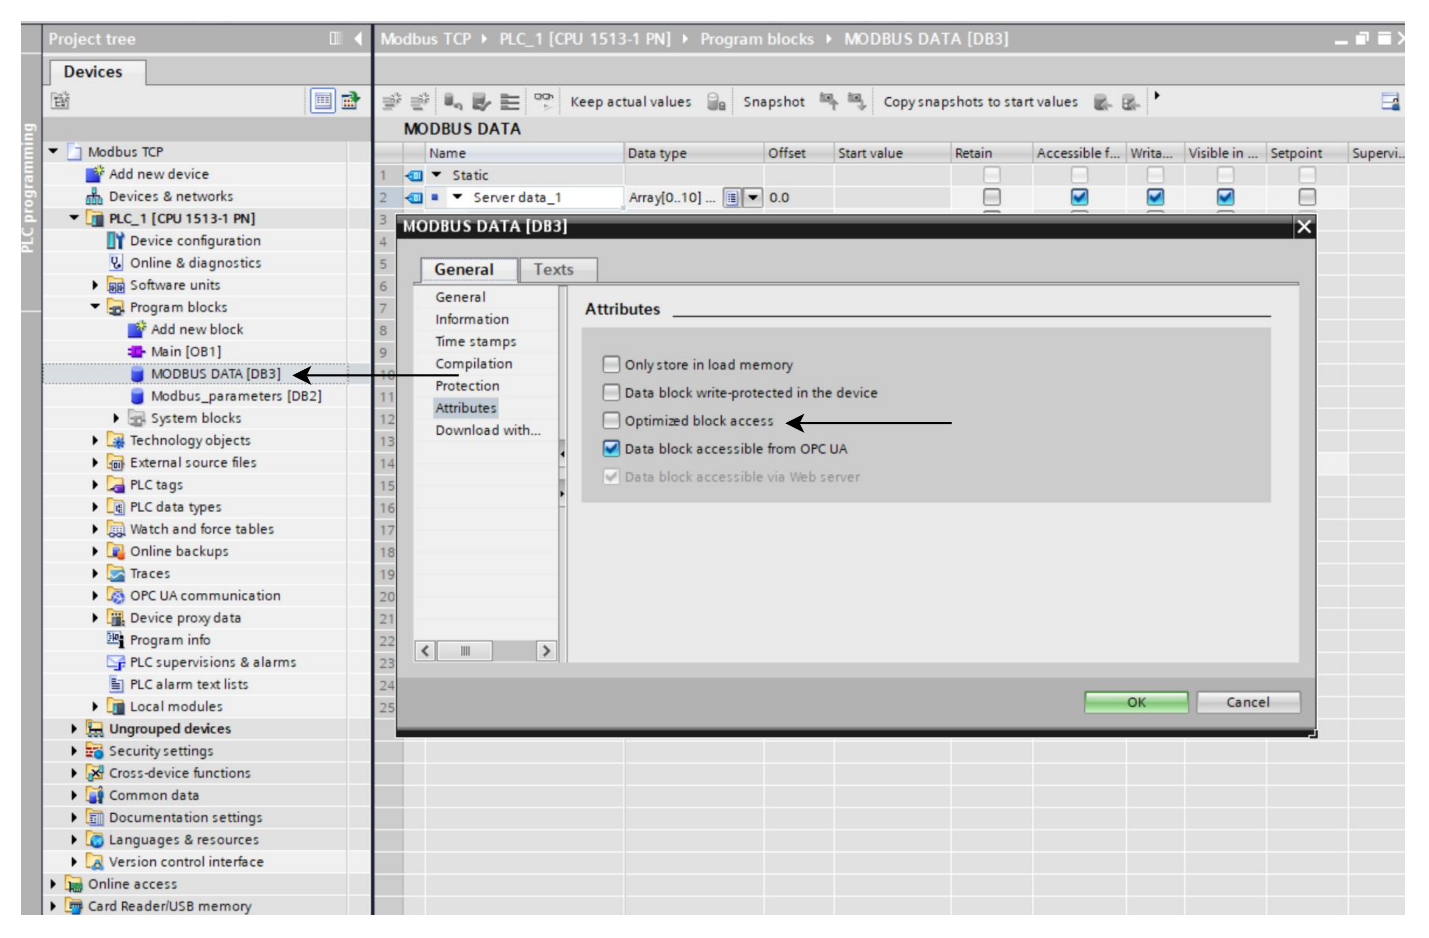Click the Version control interface icon

point(95,862)
